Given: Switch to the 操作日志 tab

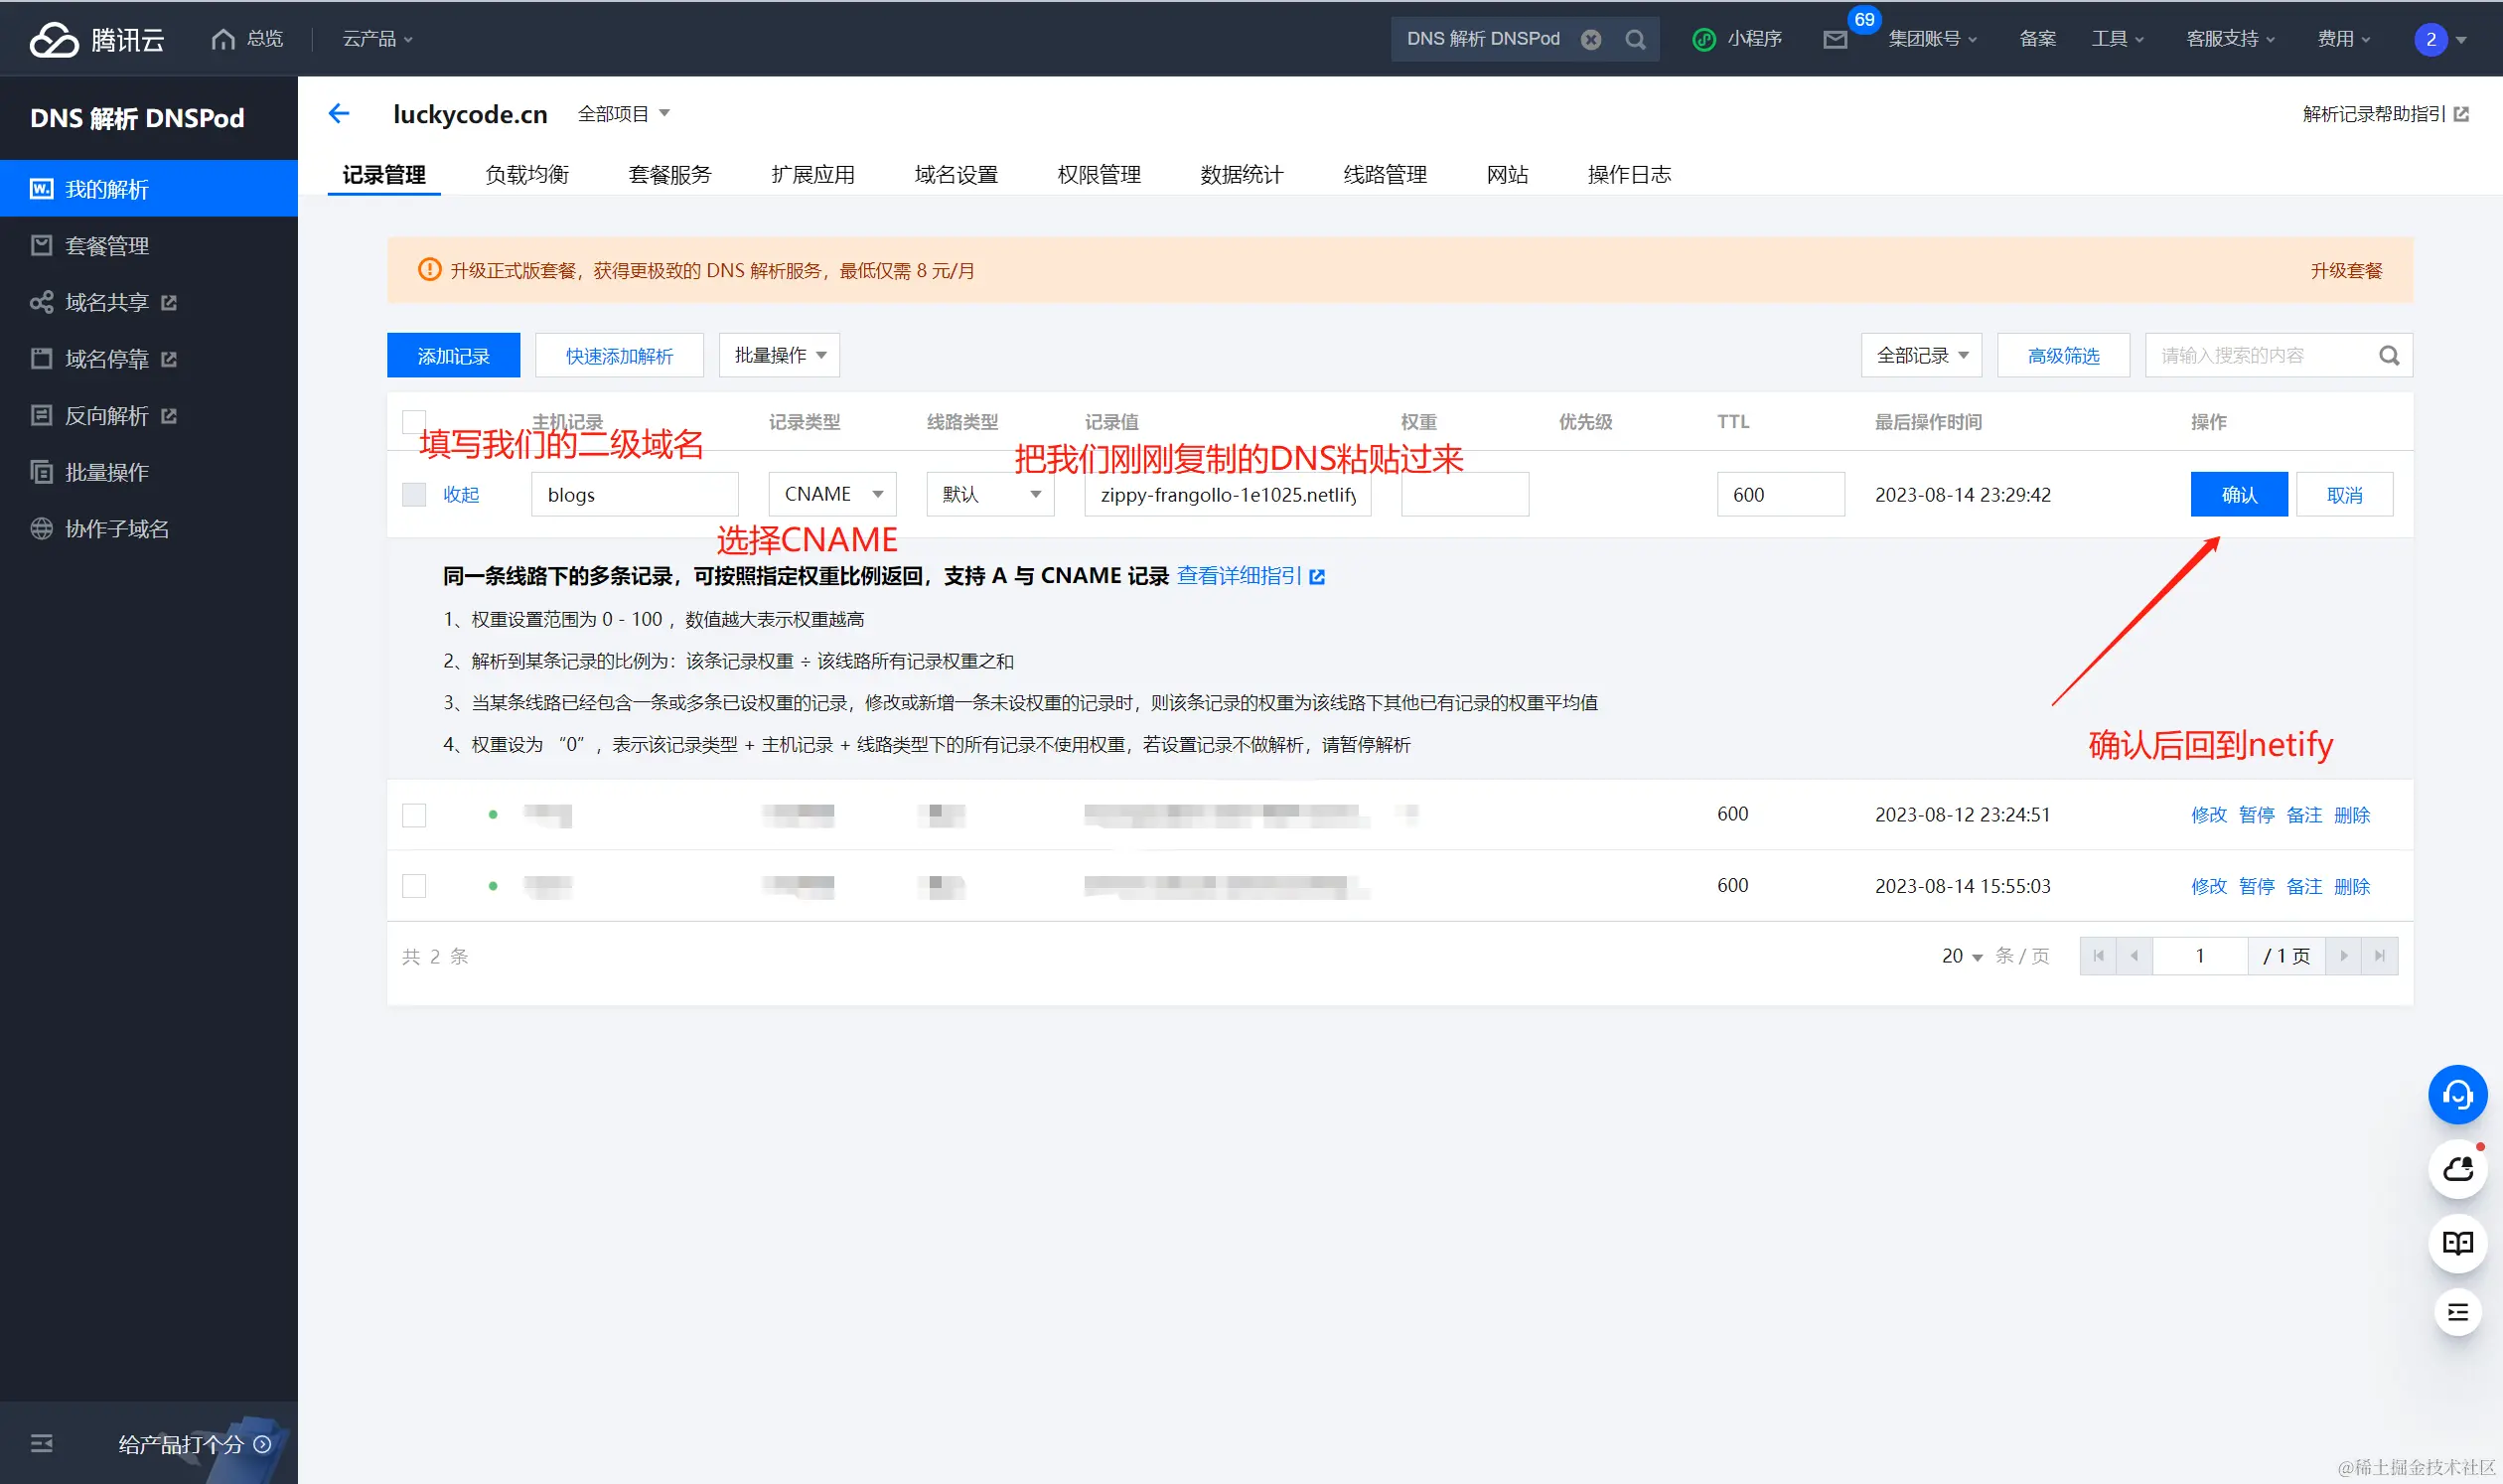Looking at the screenshot, I should (1629, 175).
